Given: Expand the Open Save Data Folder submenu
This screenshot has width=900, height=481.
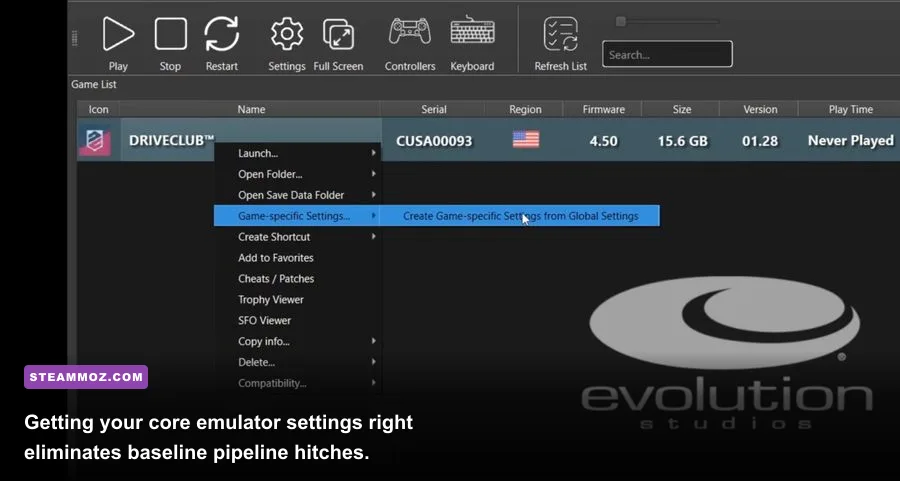Looking at the screenshot, I should pos(297,195).
